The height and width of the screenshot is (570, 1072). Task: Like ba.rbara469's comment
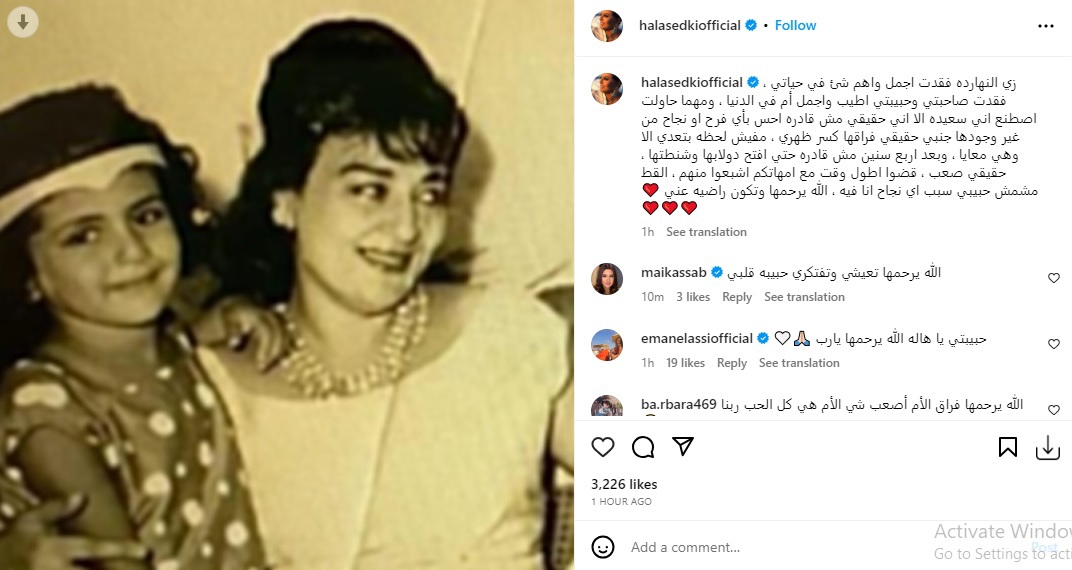(1054, 409)
